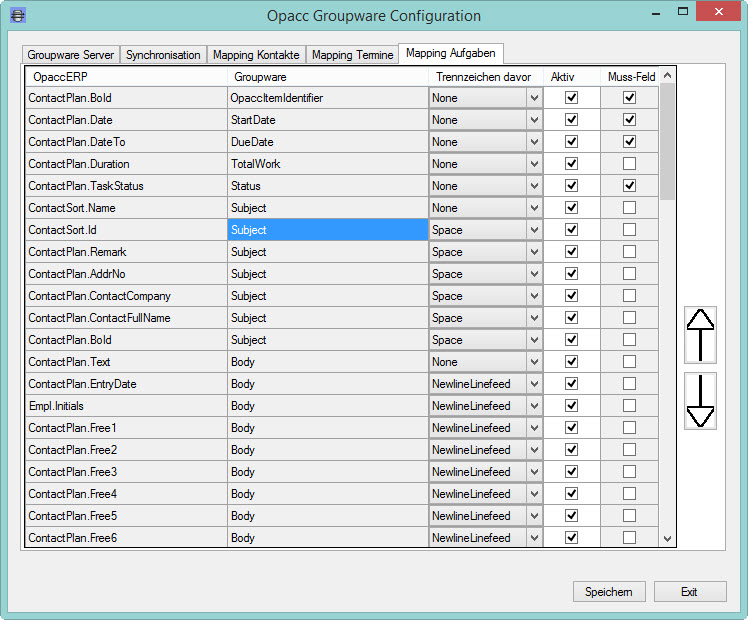The height and width of the screenshot is (620, 748).
Task: Select the ContactPlan.Free1 cell
Action: coord(126,428)
